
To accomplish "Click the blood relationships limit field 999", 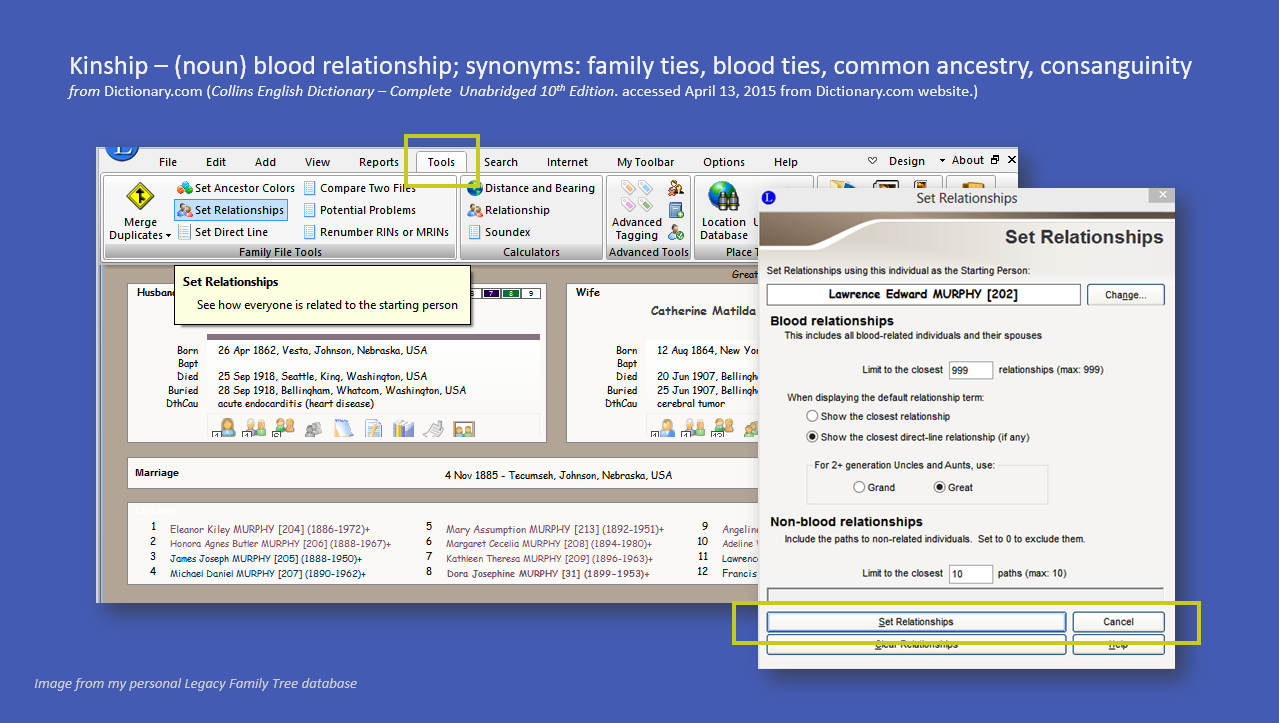I will 970,370.
